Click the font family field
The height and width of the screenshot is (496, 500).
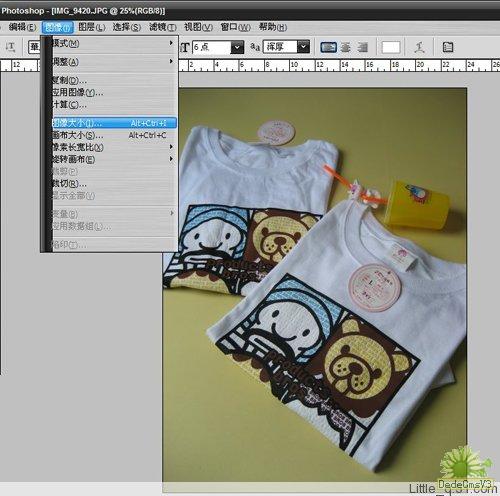point(34,47)
